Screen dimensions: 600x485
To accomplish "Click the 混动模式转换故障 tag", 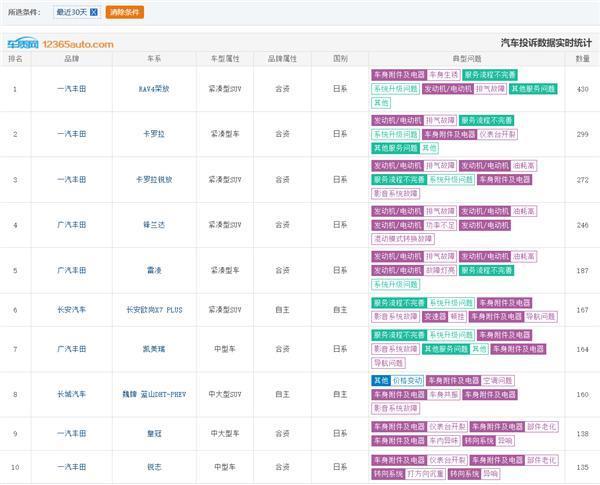I will 403,239.
